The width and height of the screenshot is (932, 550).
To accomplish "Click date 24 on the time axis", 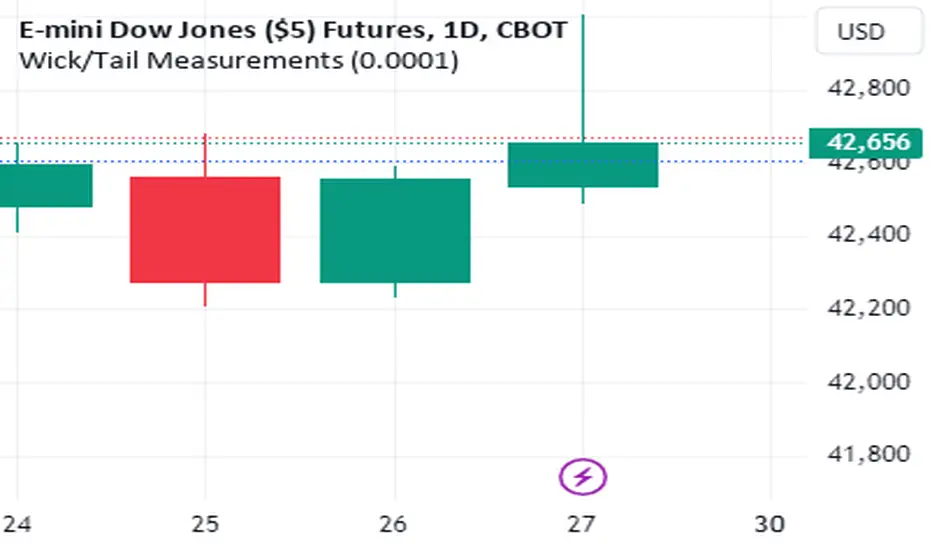I will pyautogui.click(x=16, y=523).
